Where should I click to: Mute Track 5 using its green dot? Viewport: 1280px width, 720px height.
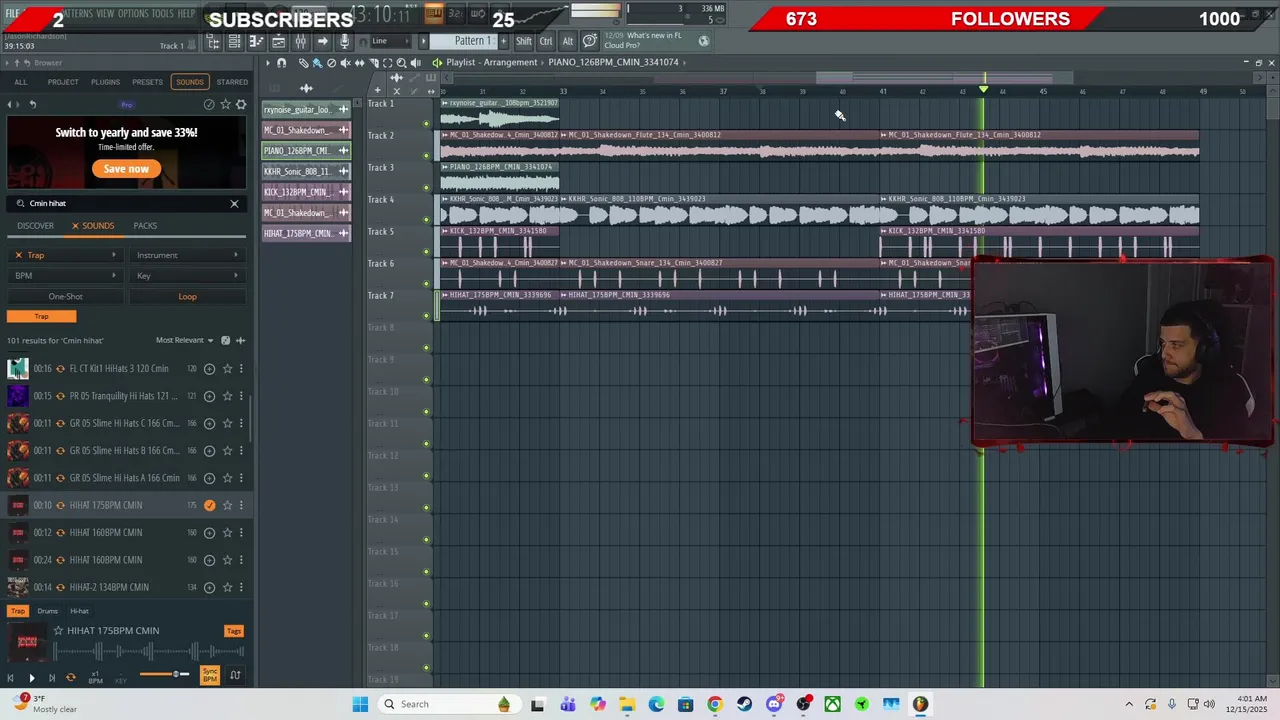(x=427, y=252)
